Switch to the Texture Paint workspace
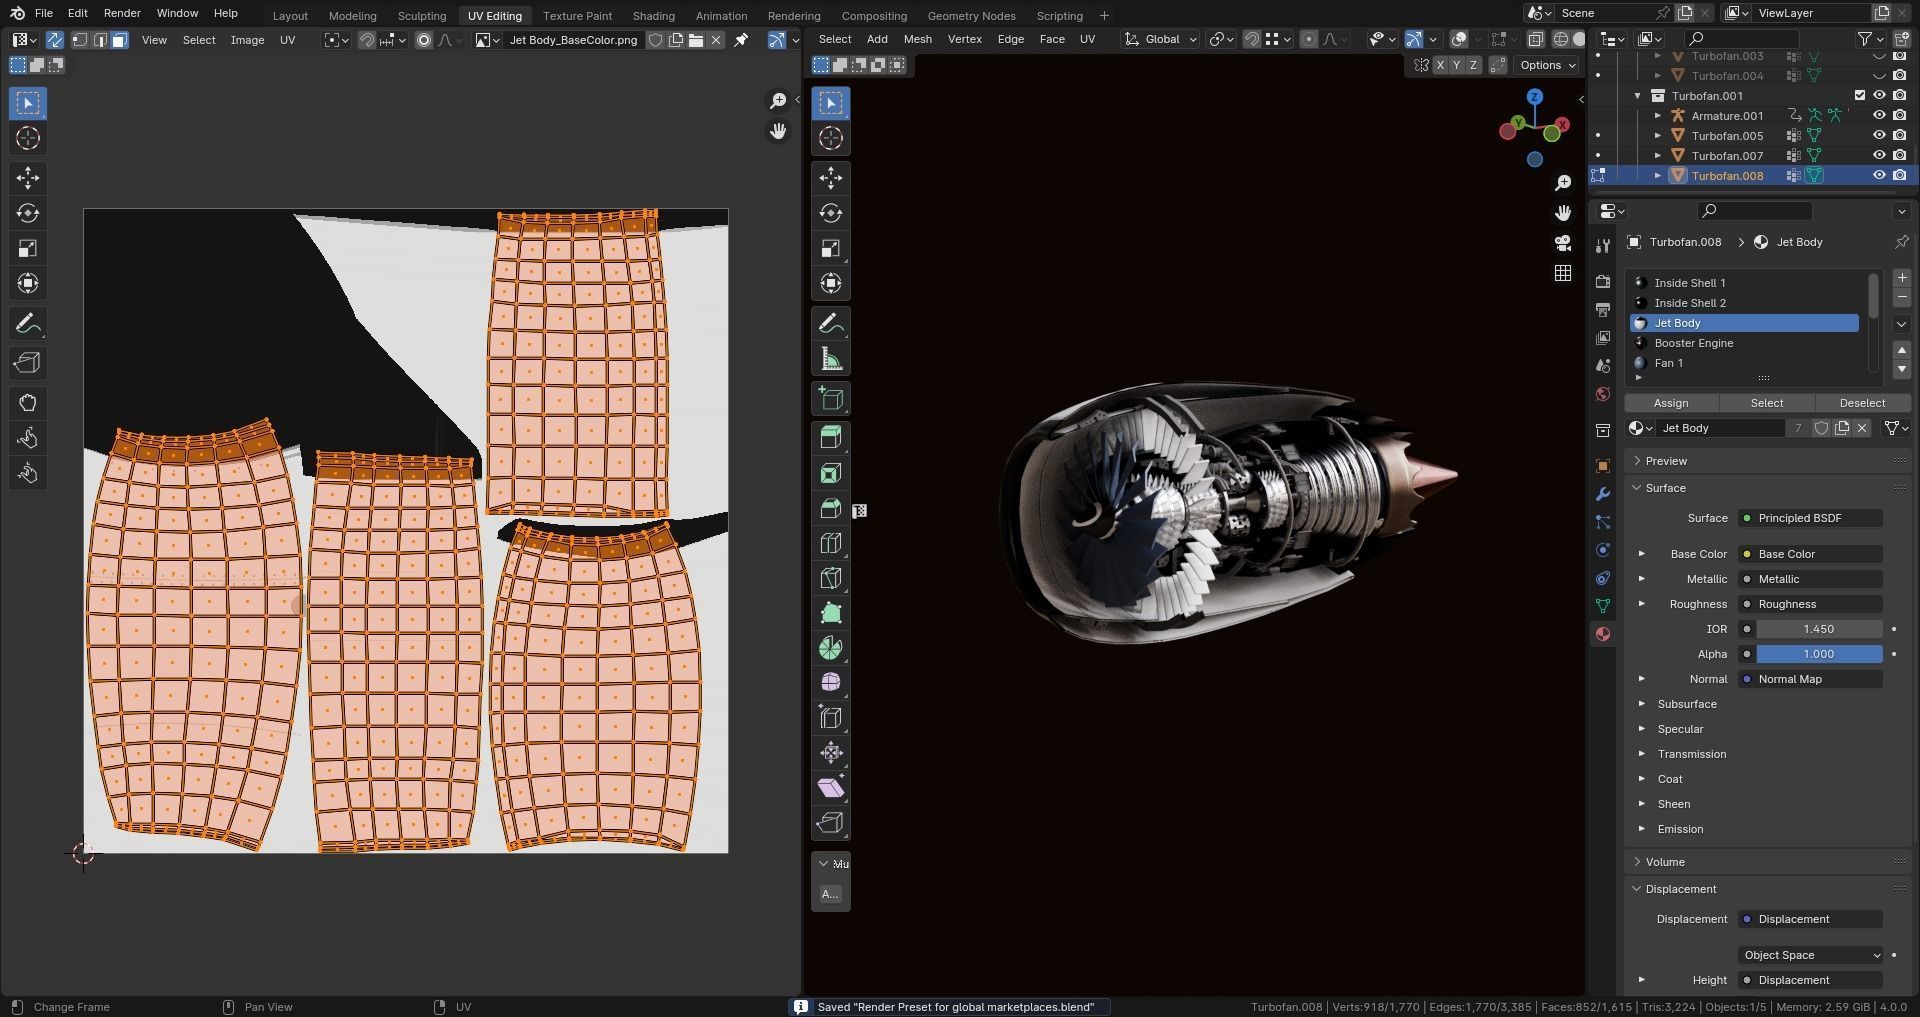 (577, 16)
